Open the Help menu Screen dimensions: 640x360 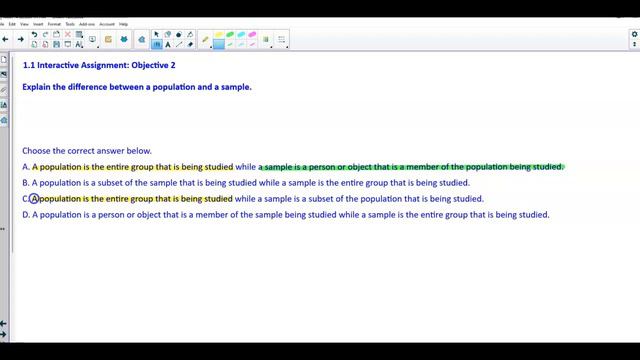pos(123,24)
